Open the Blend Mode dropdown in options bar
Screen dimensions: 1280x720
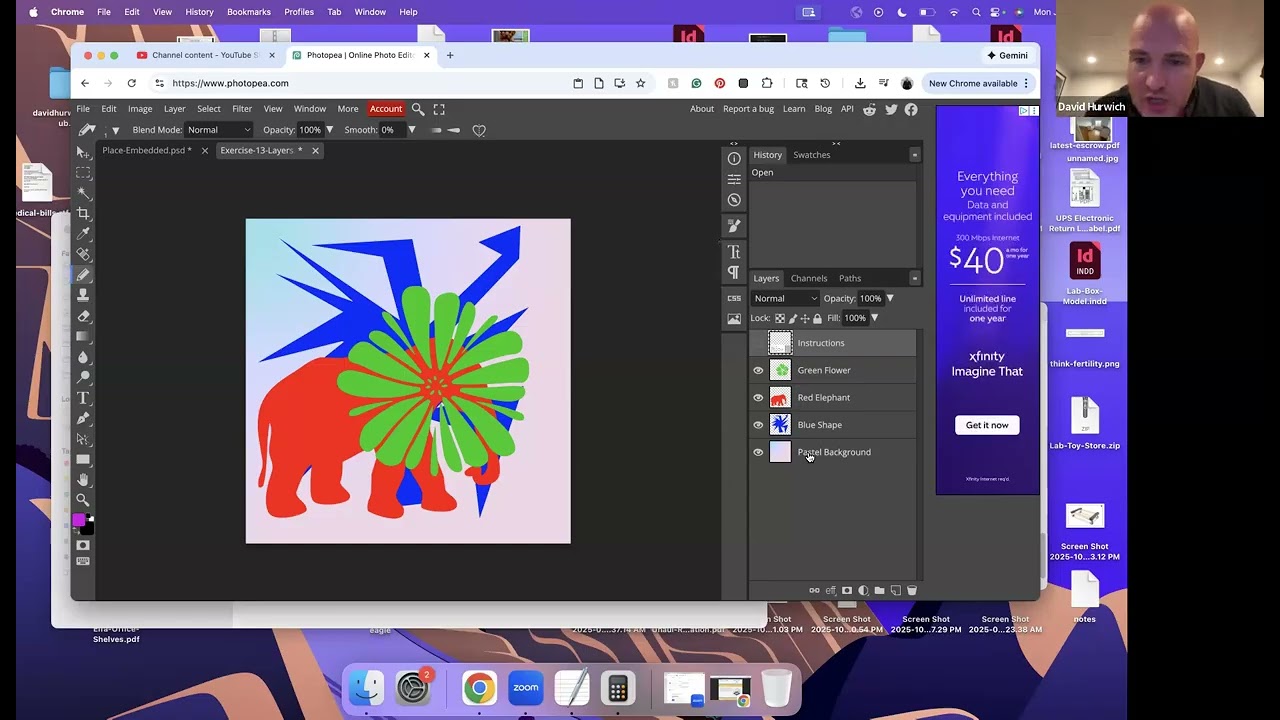pos(219,130)
